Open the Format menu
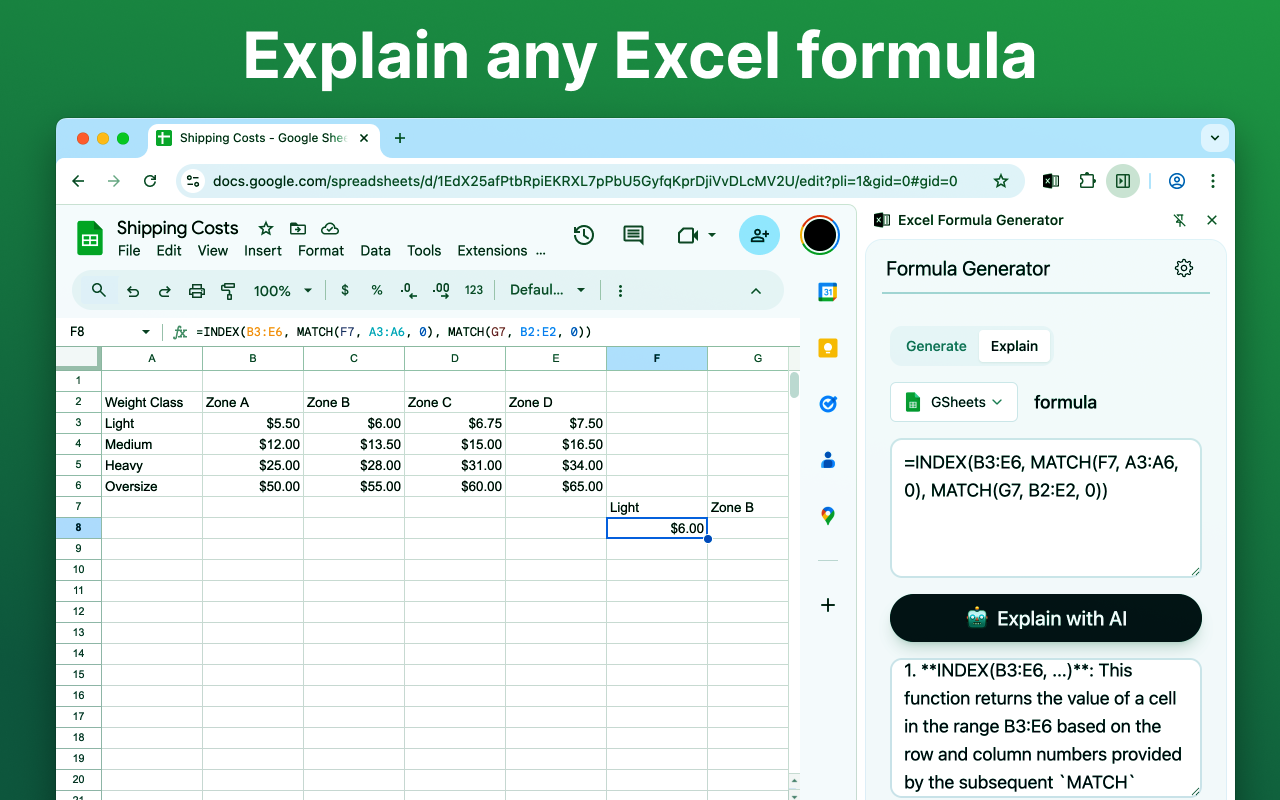 (321, 251)
